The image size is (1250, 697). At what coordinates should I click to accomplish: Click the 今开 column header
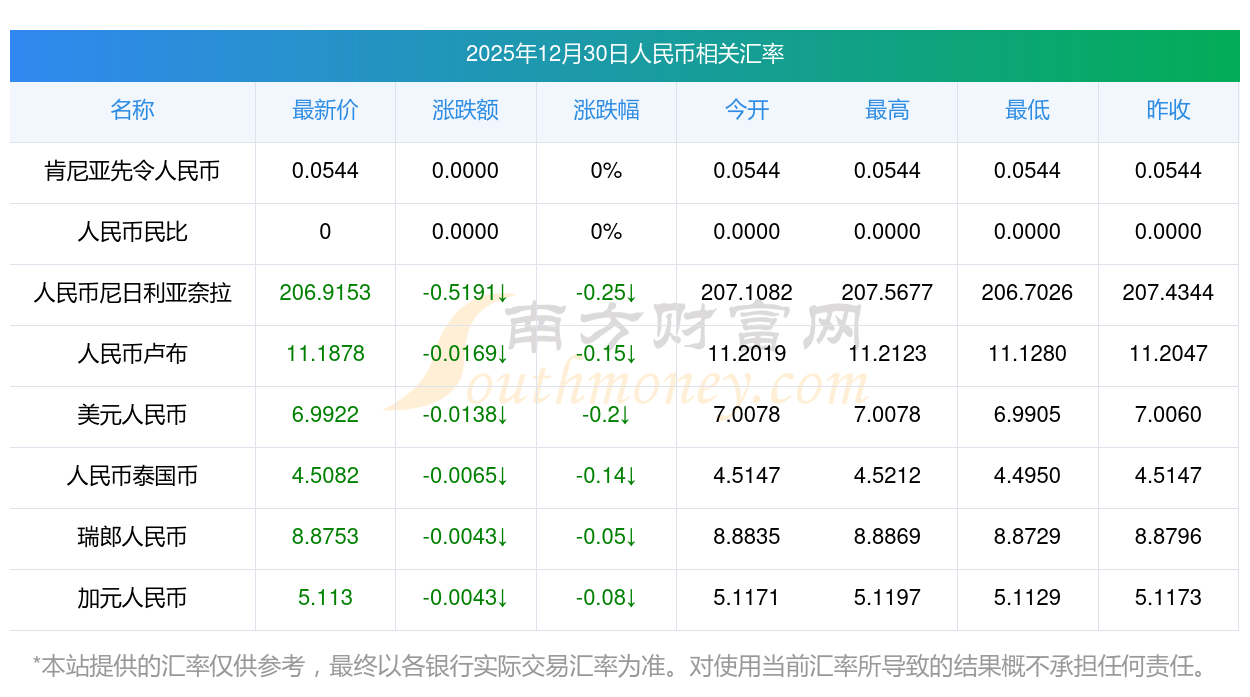pos(746,110)
